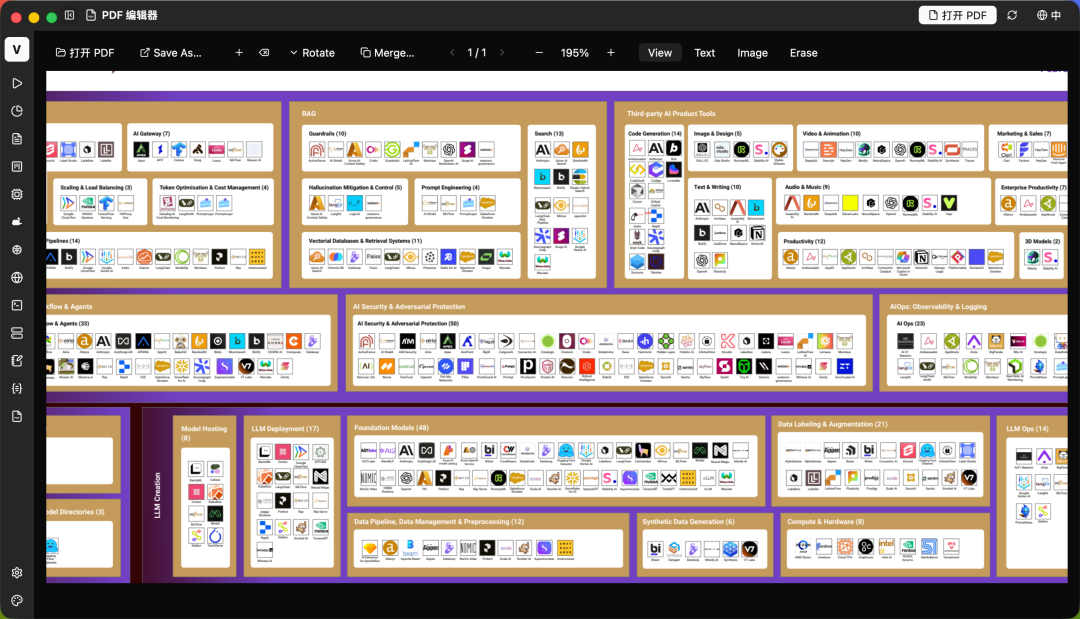Viewport: 1080px width, 619px height.
Task: Switch to Image mode tab
Action: point(752,52)
